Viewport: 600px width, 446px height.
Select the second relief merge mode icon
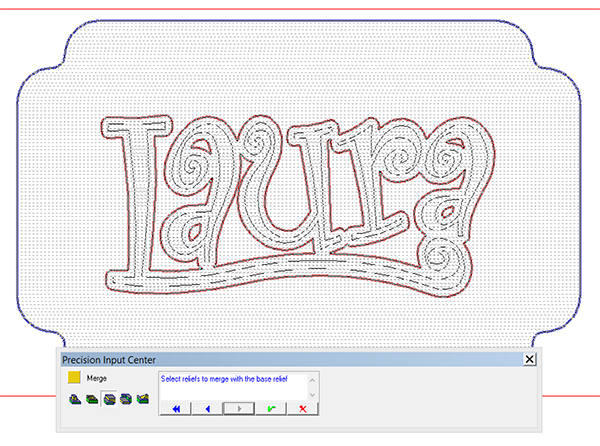[92, 399]
